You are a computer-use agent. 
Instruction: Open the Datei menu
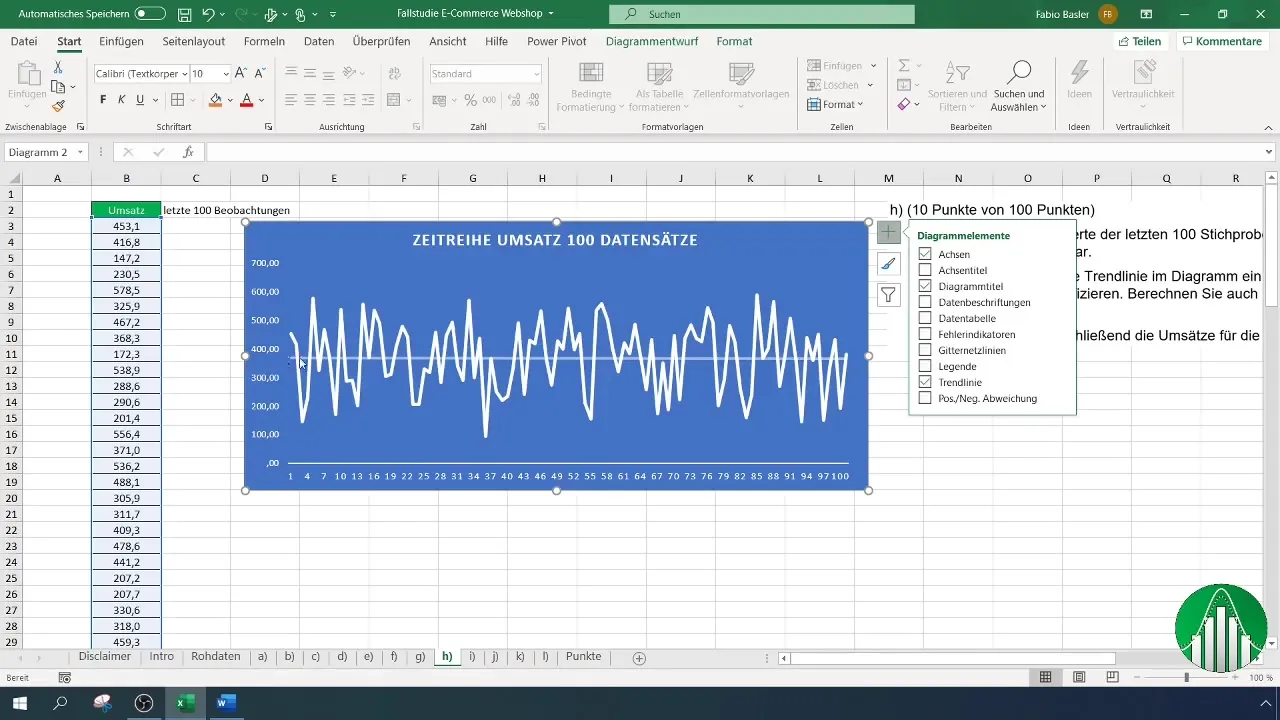pos(24,41)
